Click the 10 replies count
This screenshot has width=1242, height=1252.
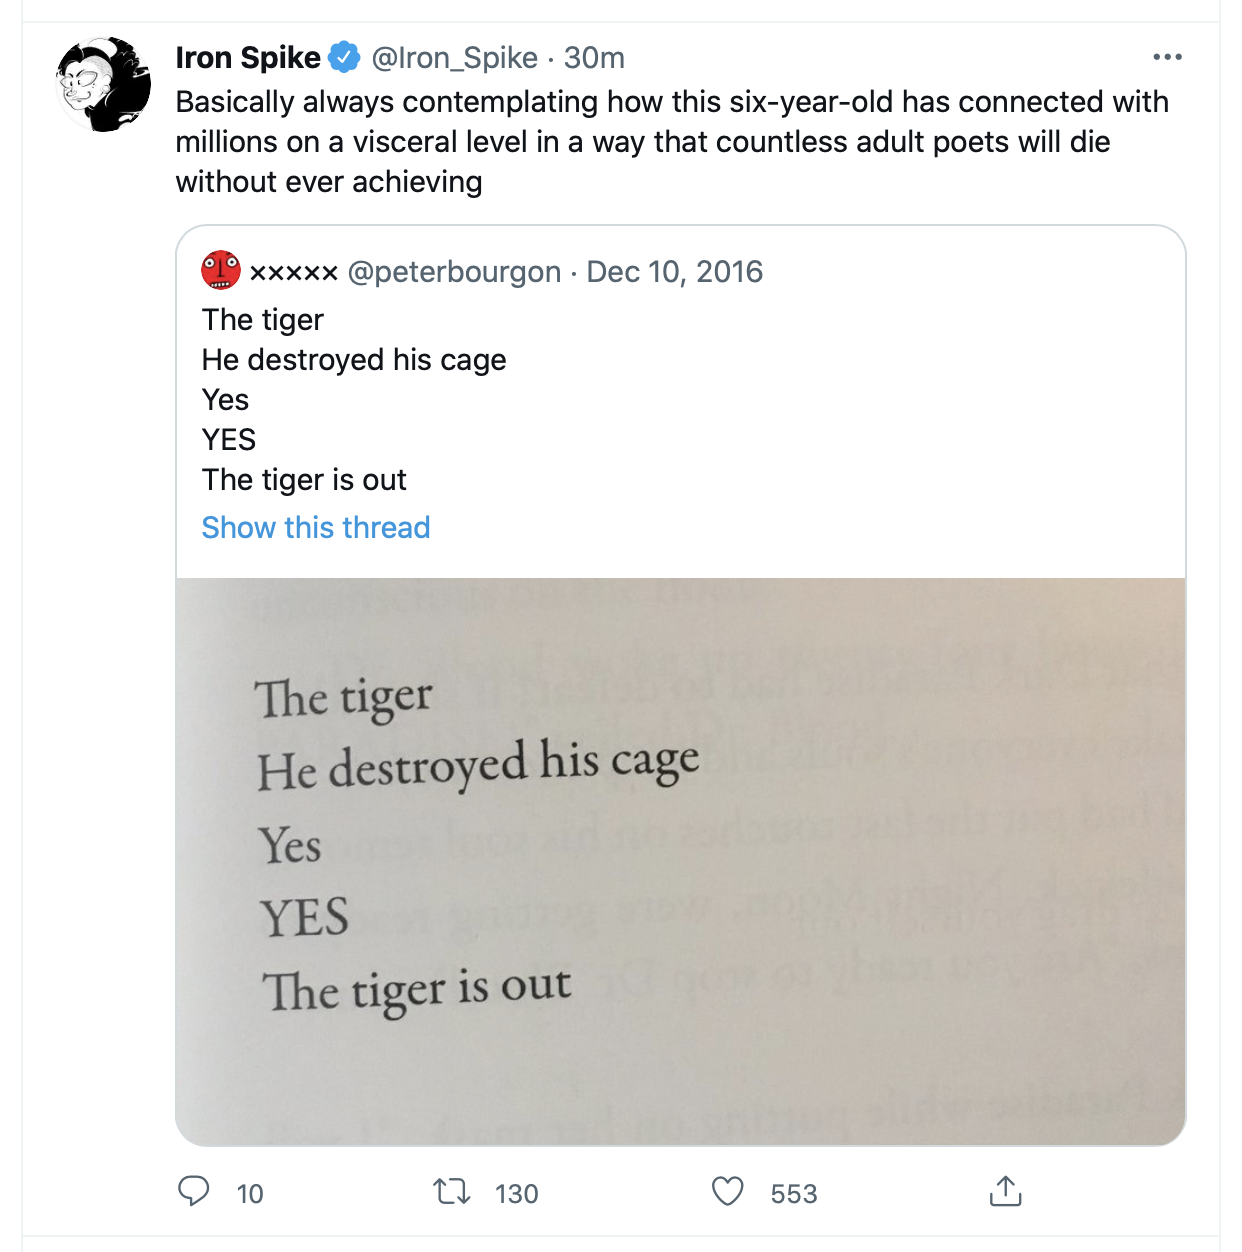click(x=250, y=1193)
